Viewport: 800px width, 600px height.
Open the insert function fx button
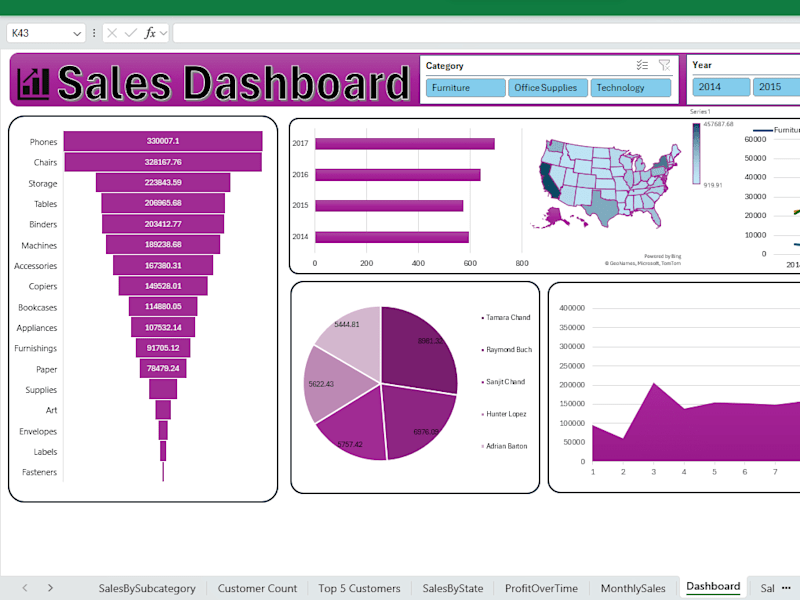(149, 33)
